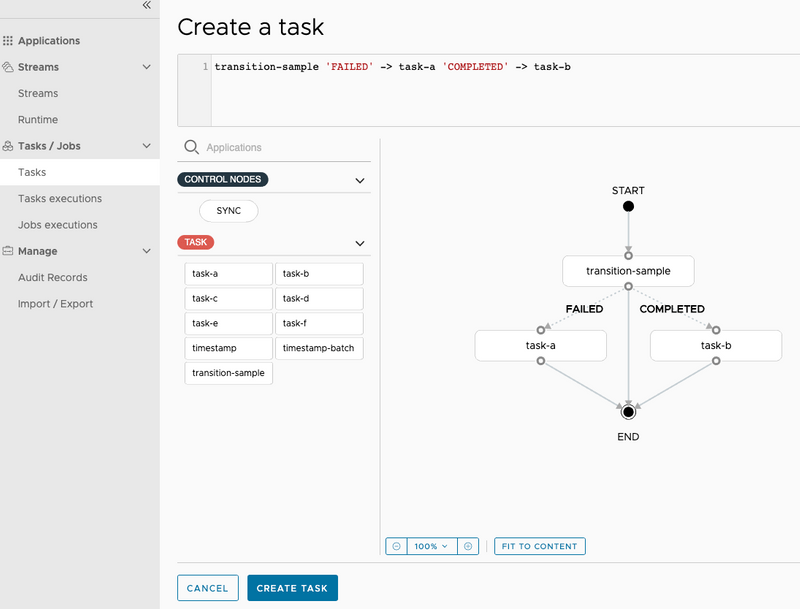
Task: Collapse the sidebar with the double-chevron icon
Action: point(148,8)
